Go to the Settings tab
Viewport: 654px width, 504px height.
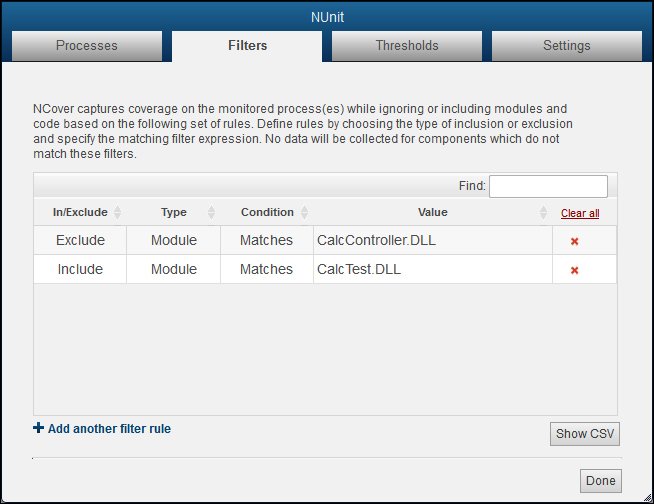tap(567, 45)
